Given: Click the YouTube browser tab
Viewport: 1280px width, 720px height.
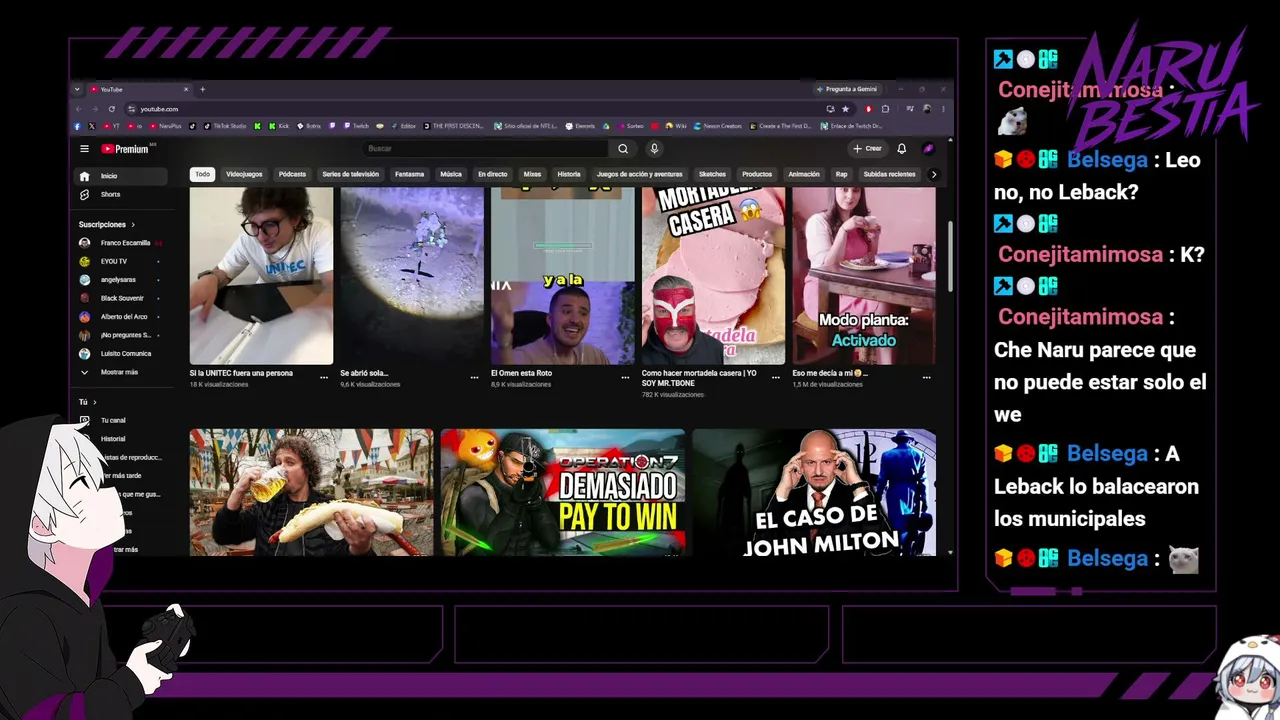Looking at the screenshot, I should [139, 89].
